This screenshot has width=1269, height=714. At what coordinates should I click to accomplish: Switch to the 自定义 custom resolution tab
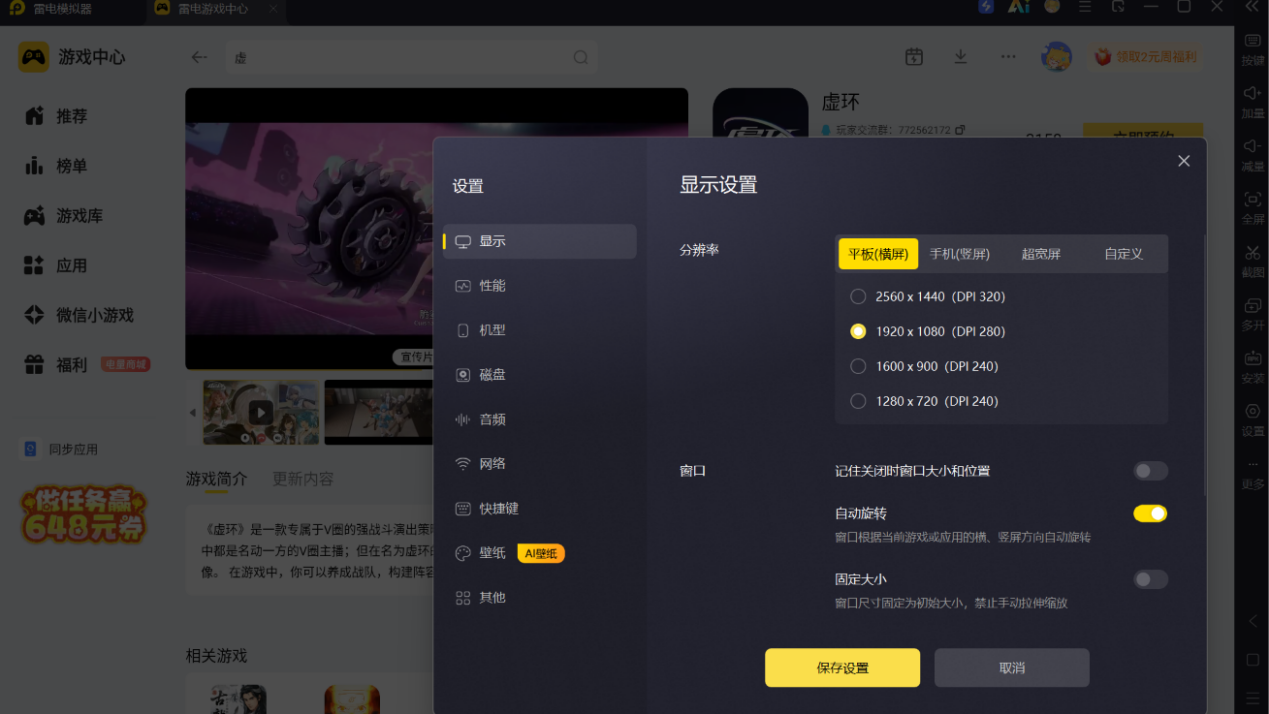[x=1123, y=254]
